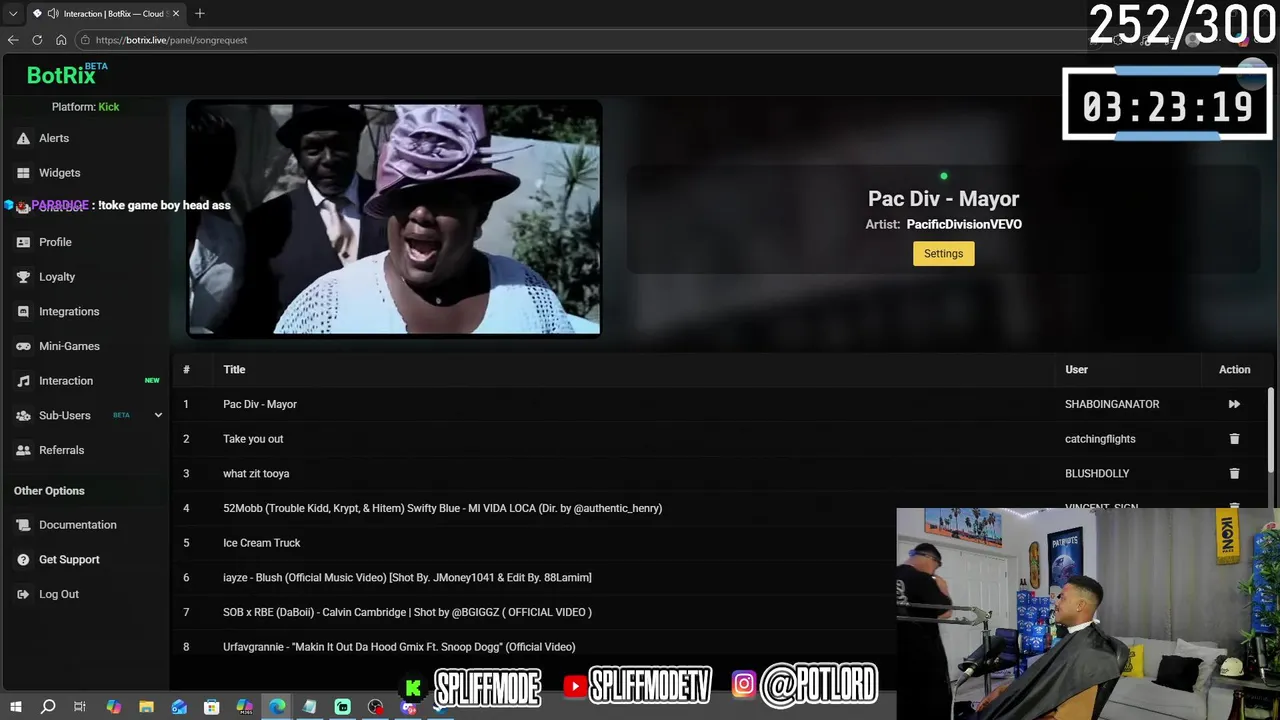Open the Loyalty trophy icon

tap(23, 277)
